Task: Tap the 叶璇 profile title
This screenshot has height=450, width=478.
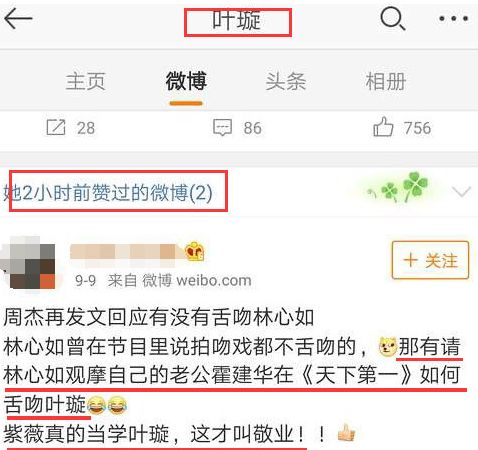Action: pos(237,21)
